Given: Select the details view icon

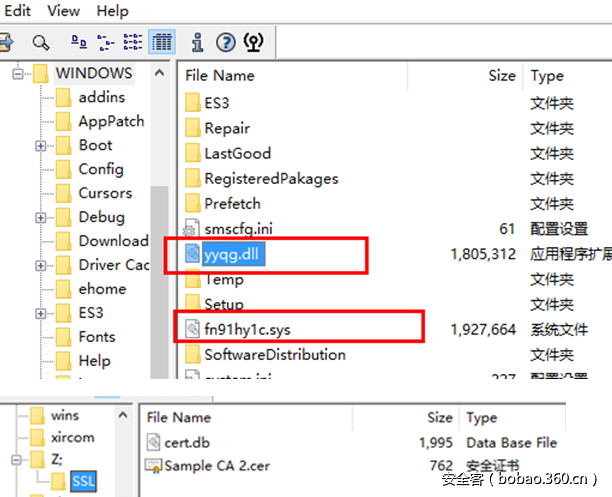Looking at the screenshot, I should coord(160,42).
